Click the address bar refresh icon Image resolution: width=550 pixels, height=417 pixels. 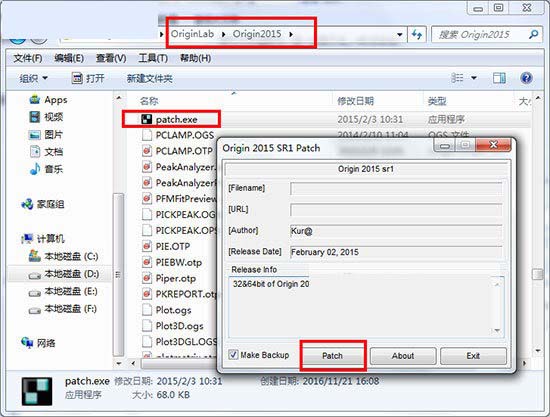tap(417, 34)
